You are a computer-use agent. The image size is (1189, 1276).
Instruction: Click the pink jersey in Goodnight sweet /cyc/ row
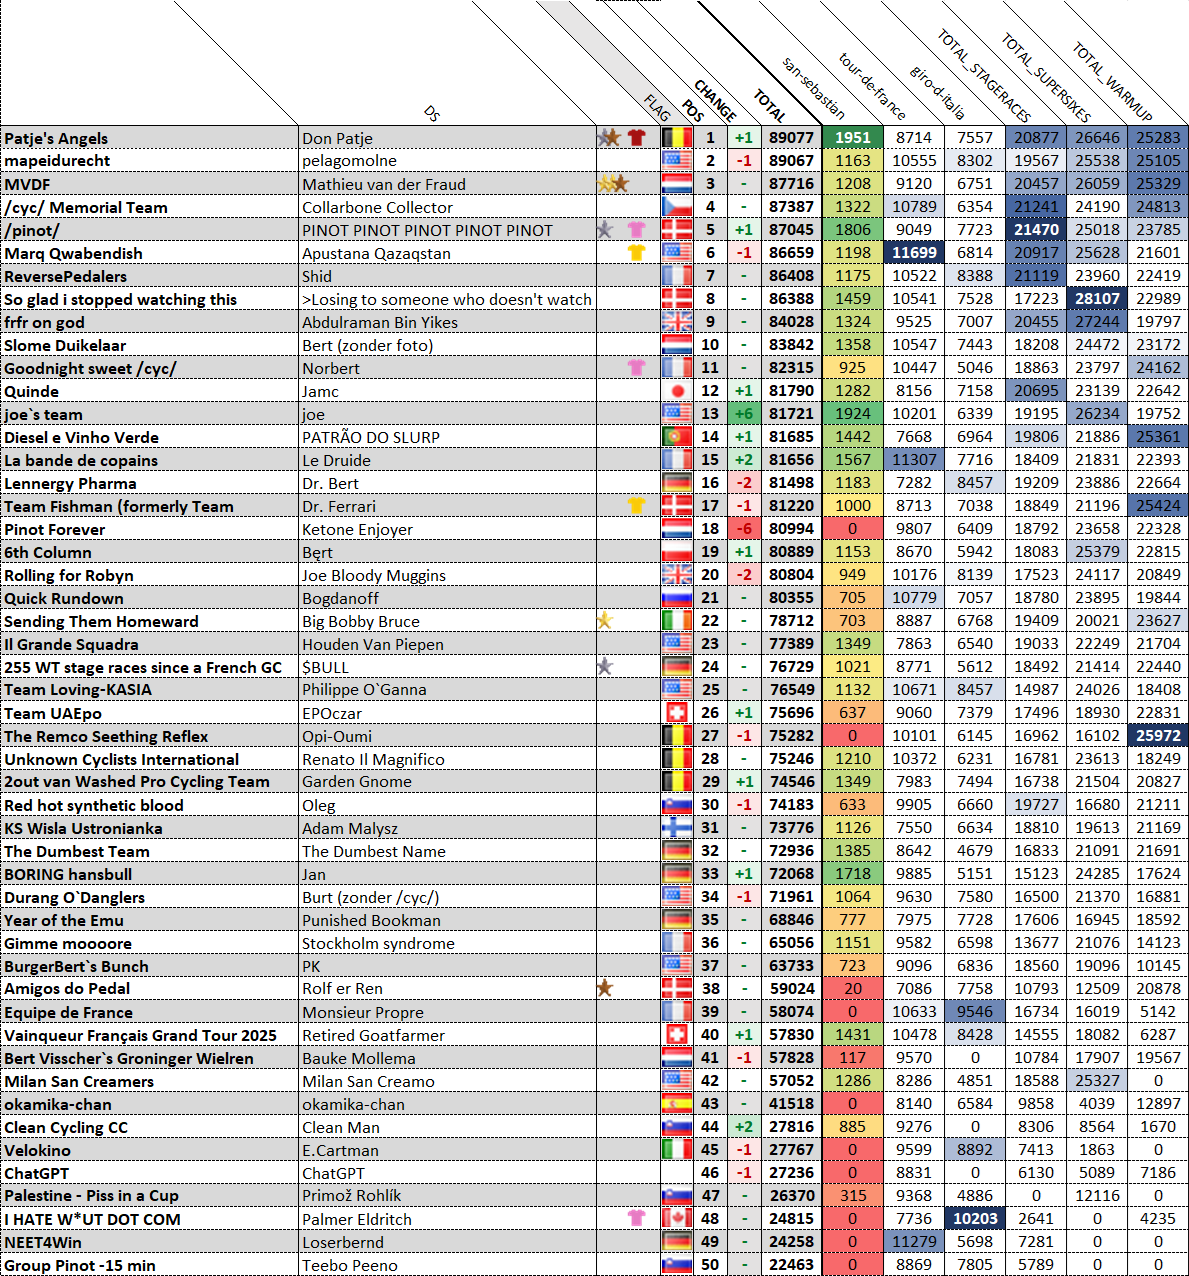[x=636, y=368]
